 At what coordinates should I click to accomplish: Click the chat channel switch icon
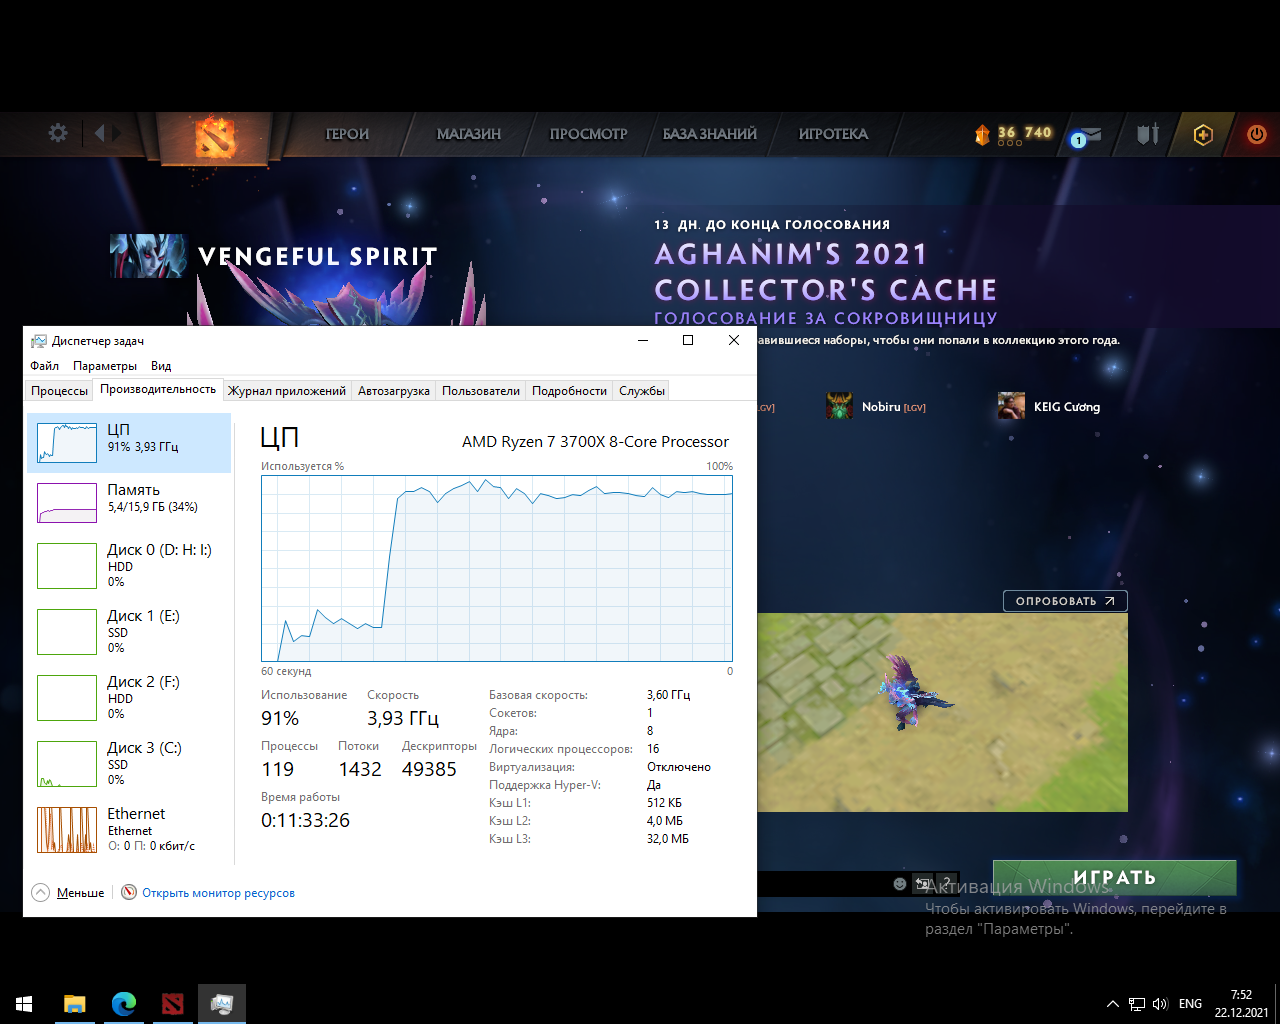point(923,884)
